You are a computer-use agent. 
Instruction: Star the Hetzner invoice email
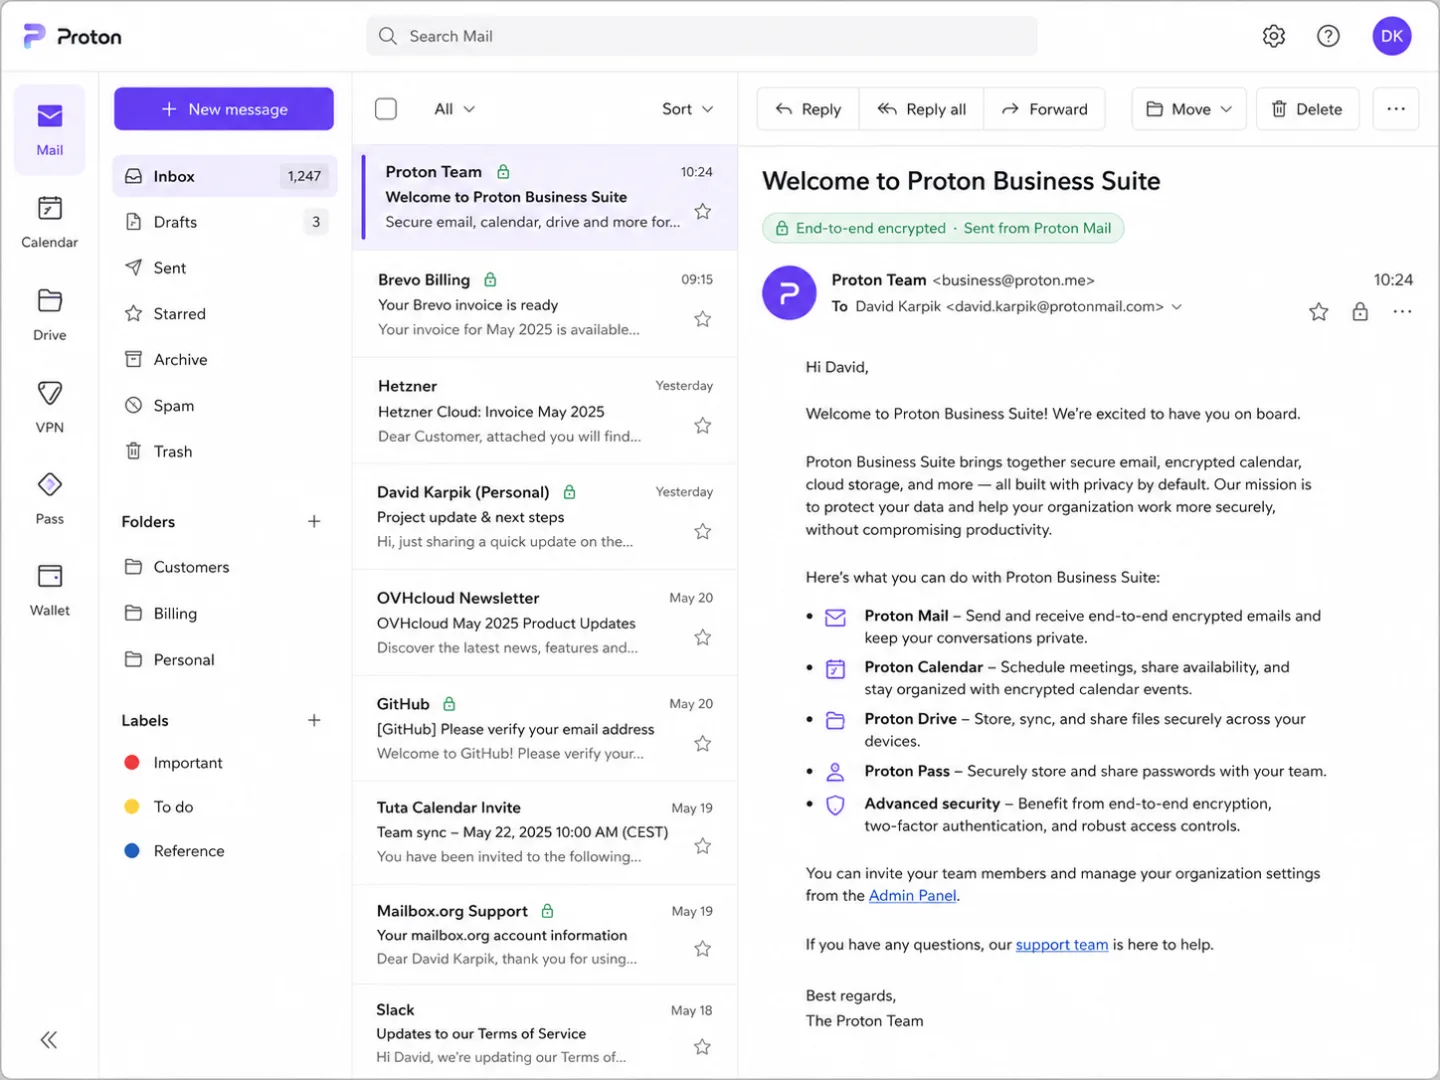click(703, 426)
